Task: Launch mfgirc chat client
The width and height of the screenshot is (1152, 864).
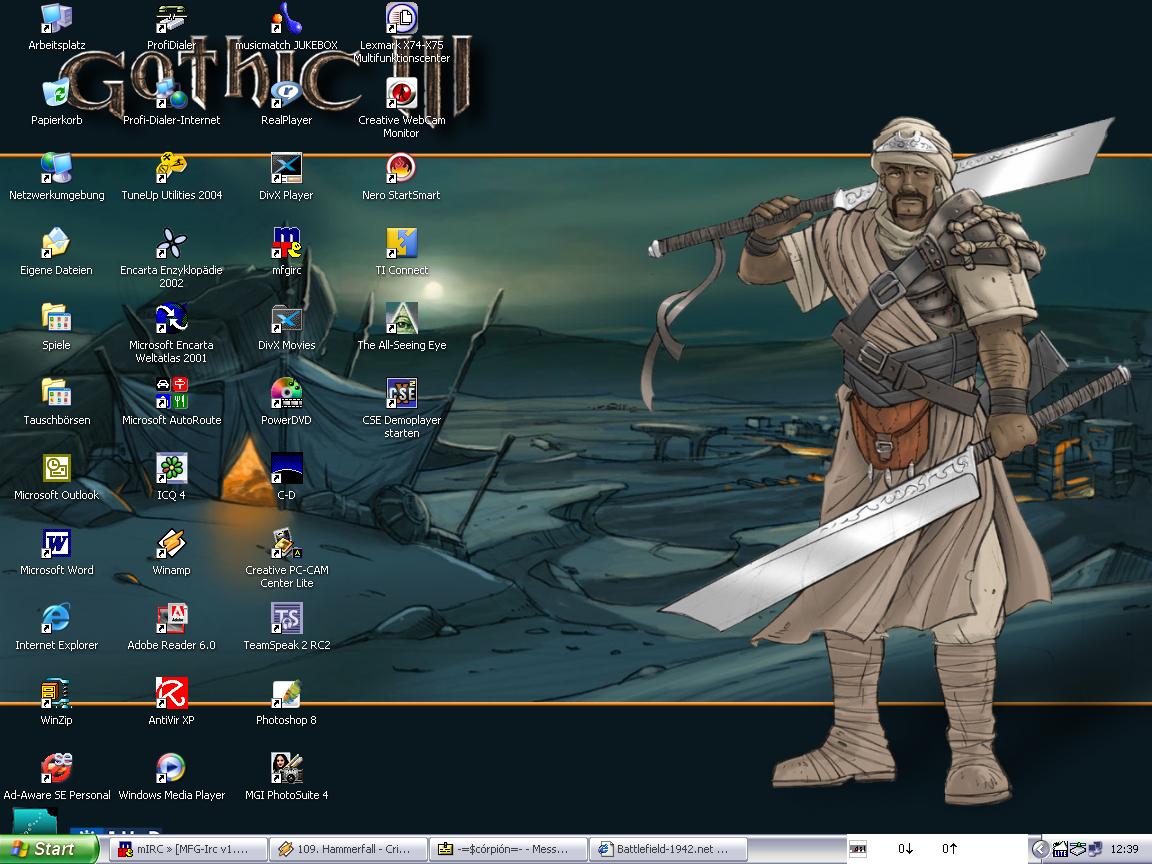Action: point(286,252)
